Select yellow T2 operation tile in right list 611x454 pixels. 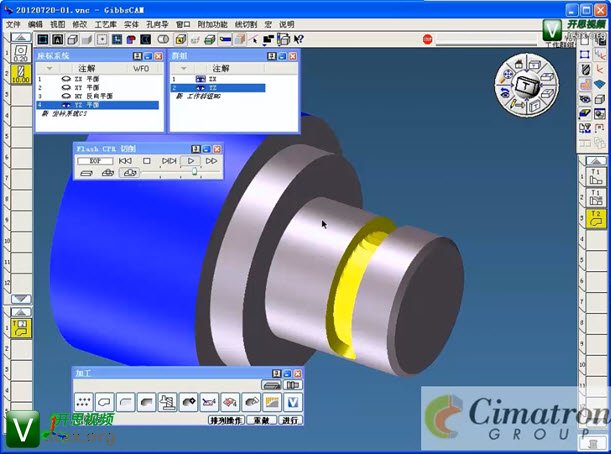(596, 219)
